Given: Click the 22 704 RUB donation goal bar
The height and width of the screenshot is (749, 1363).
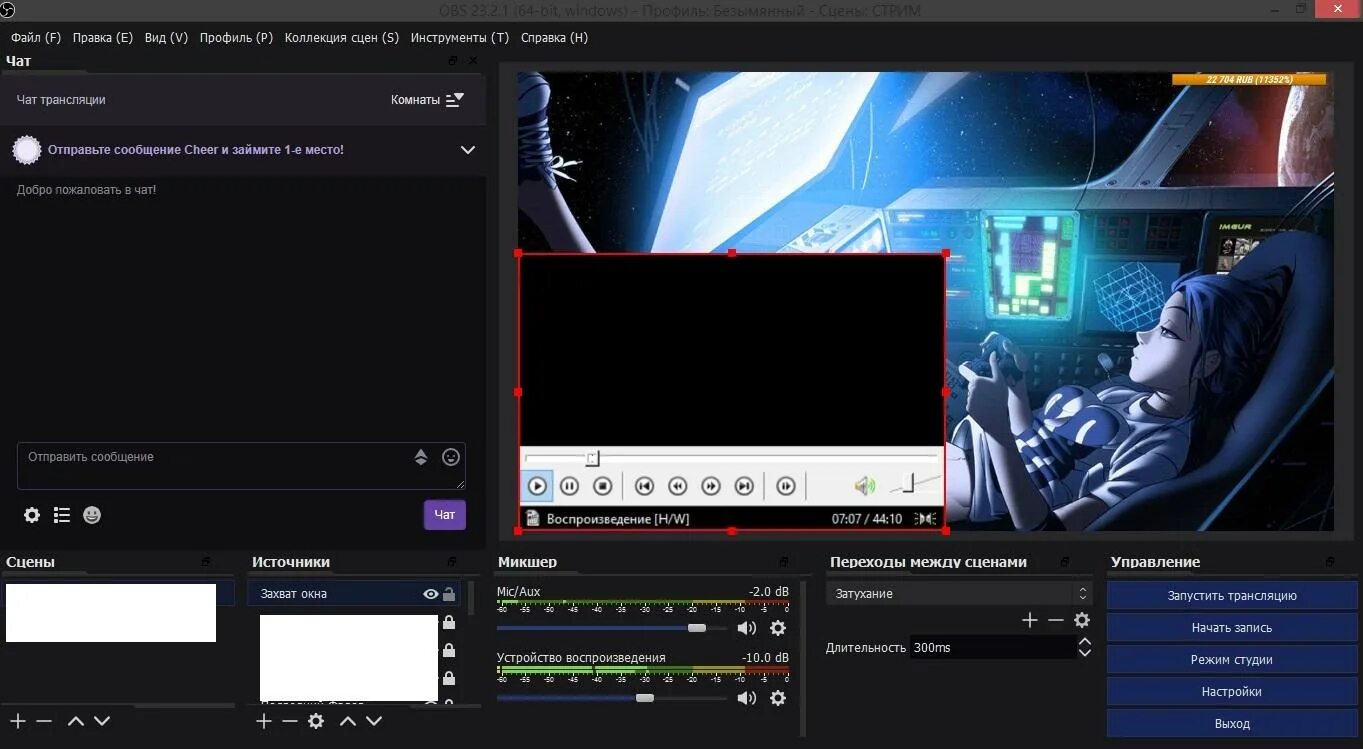Looking at the screenshot, I should click(1249, 79).
